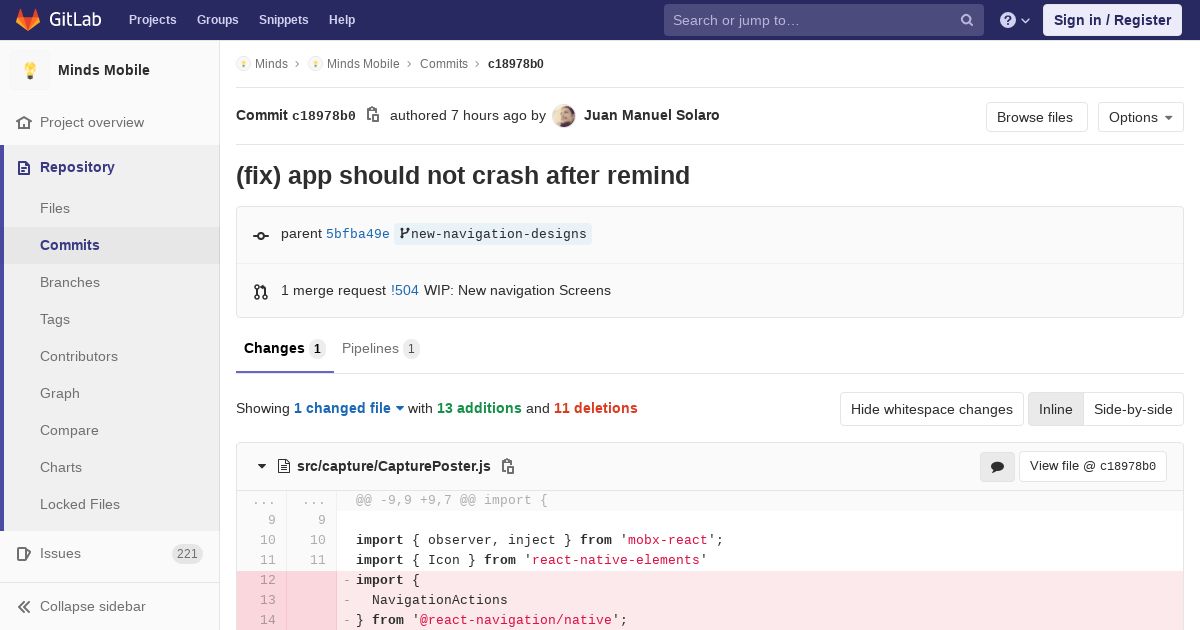
Task: Click the Minds Mobile lightbulb project avatar
Action: tap(30, 70)
